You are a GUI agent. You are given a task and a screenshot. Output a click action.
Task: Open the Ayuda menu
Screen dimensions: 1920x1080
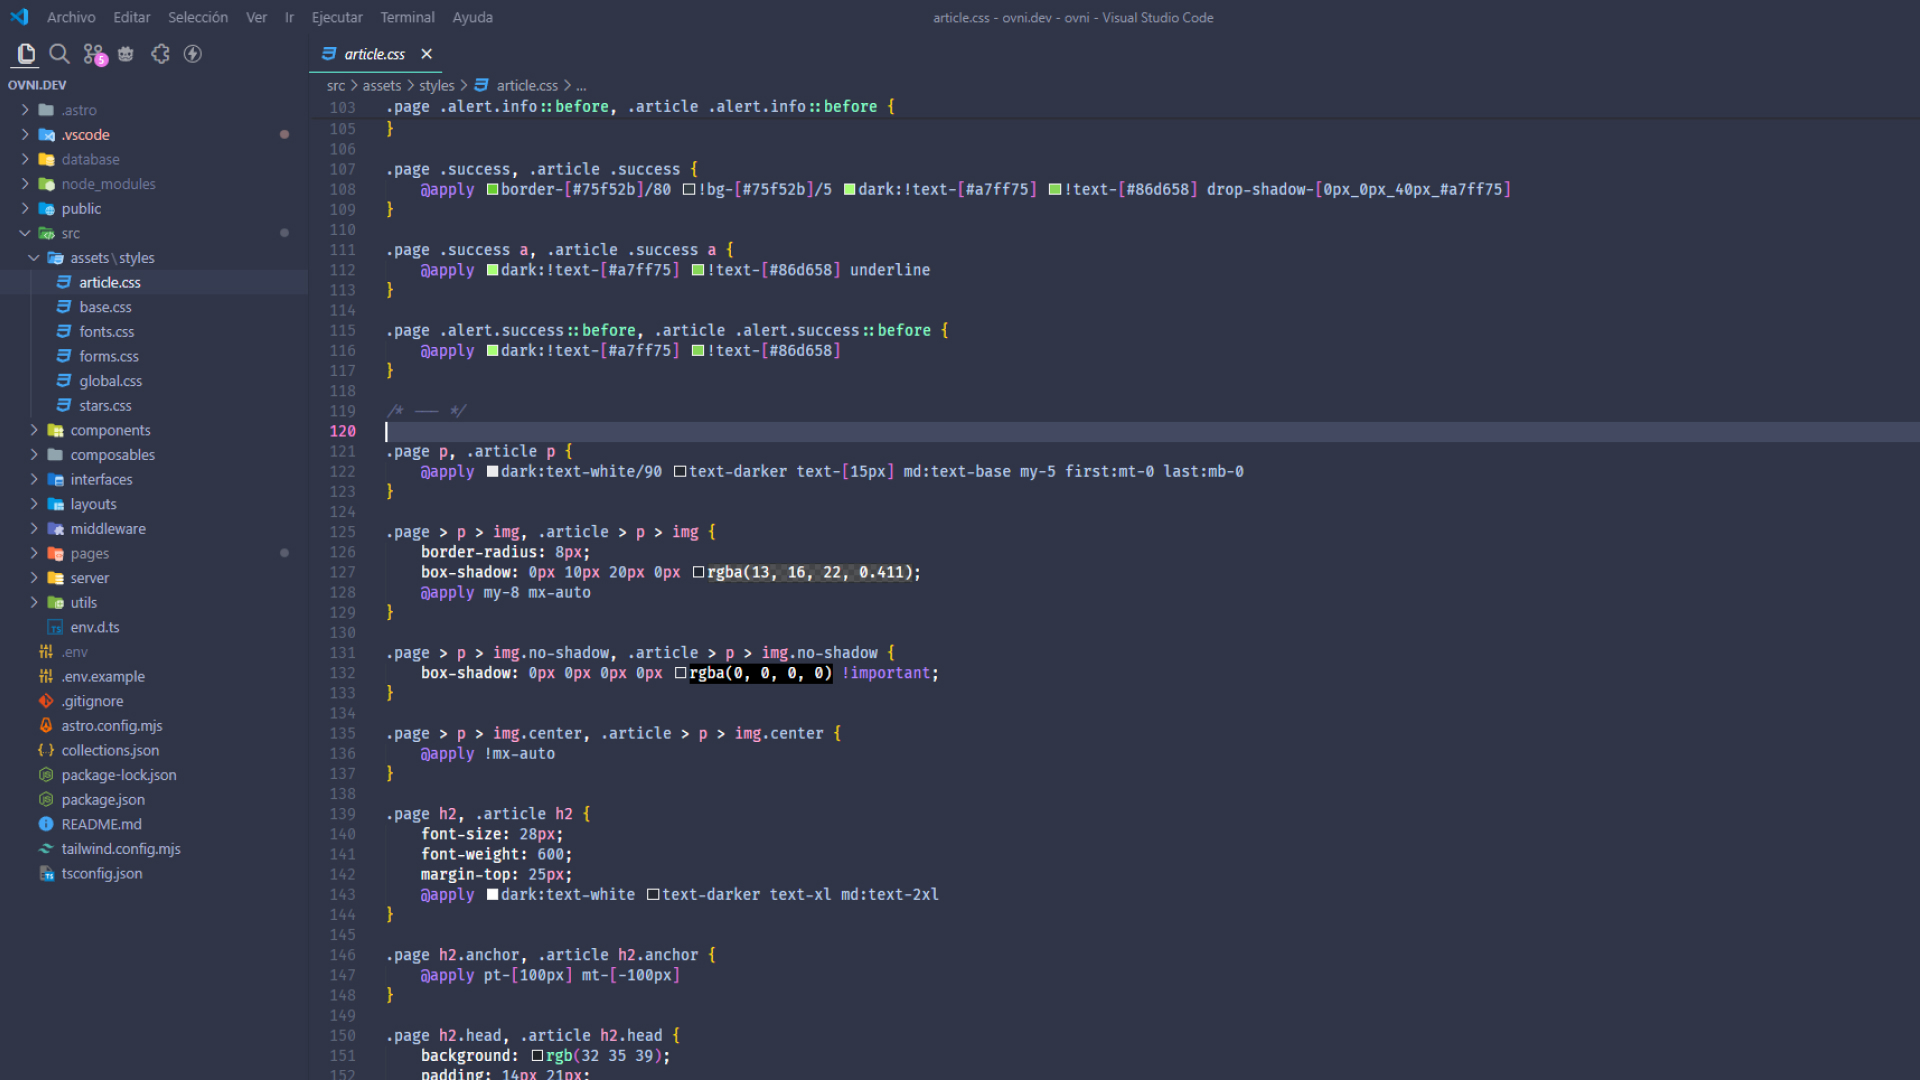tap(473, 17)
